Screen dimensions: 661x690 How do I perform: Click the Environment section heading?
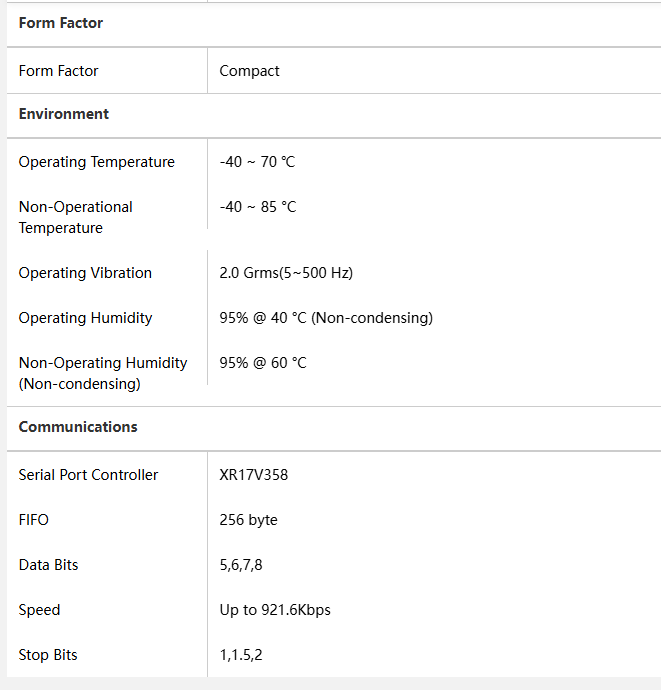(x=63, y=114)
